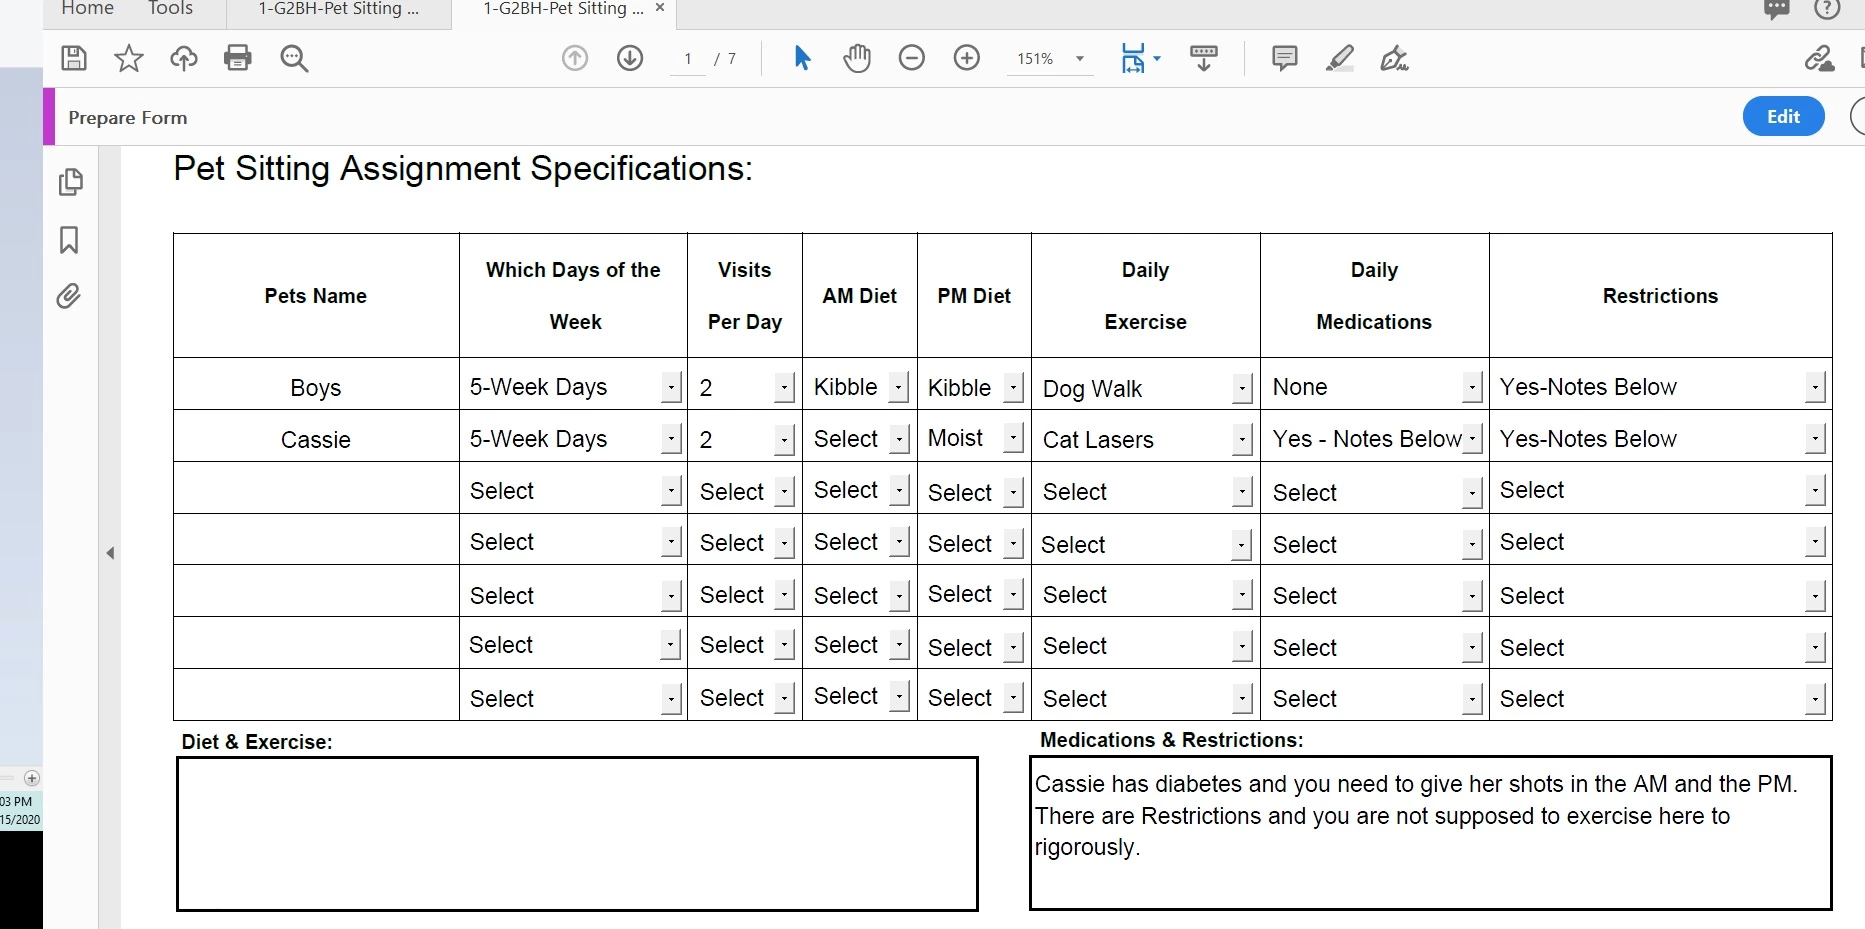
Task: Open Cassie PM Diet Moist dropdown
Action: coord(1014,438)
